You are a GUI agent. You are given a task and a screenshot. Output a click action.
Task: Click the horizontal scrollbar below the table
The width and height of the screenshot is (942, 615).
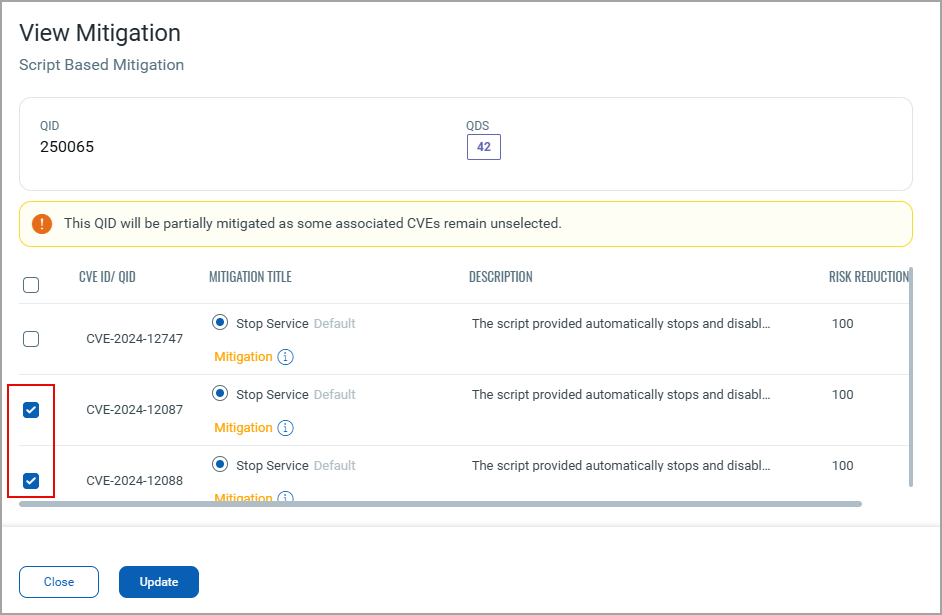click(440, 504)
